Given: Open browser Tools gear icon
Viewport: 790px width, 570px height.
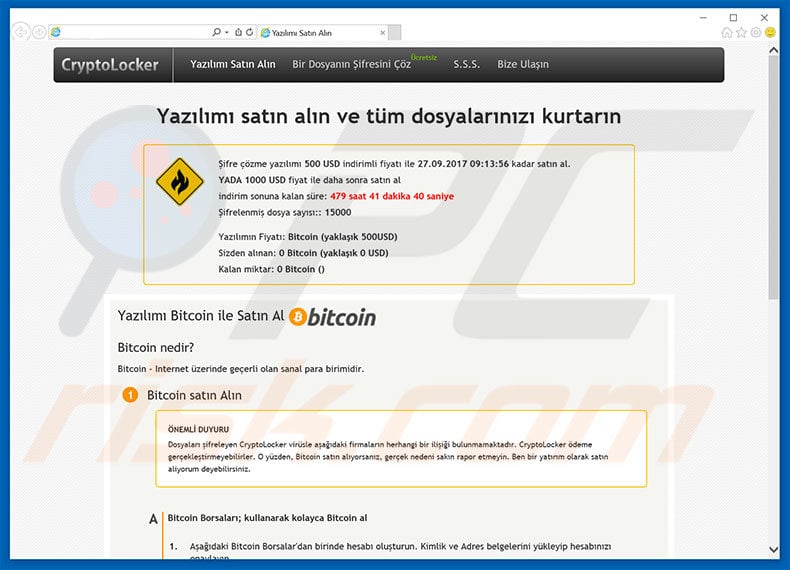Looking at the screenshot, I should click(756, 33).
